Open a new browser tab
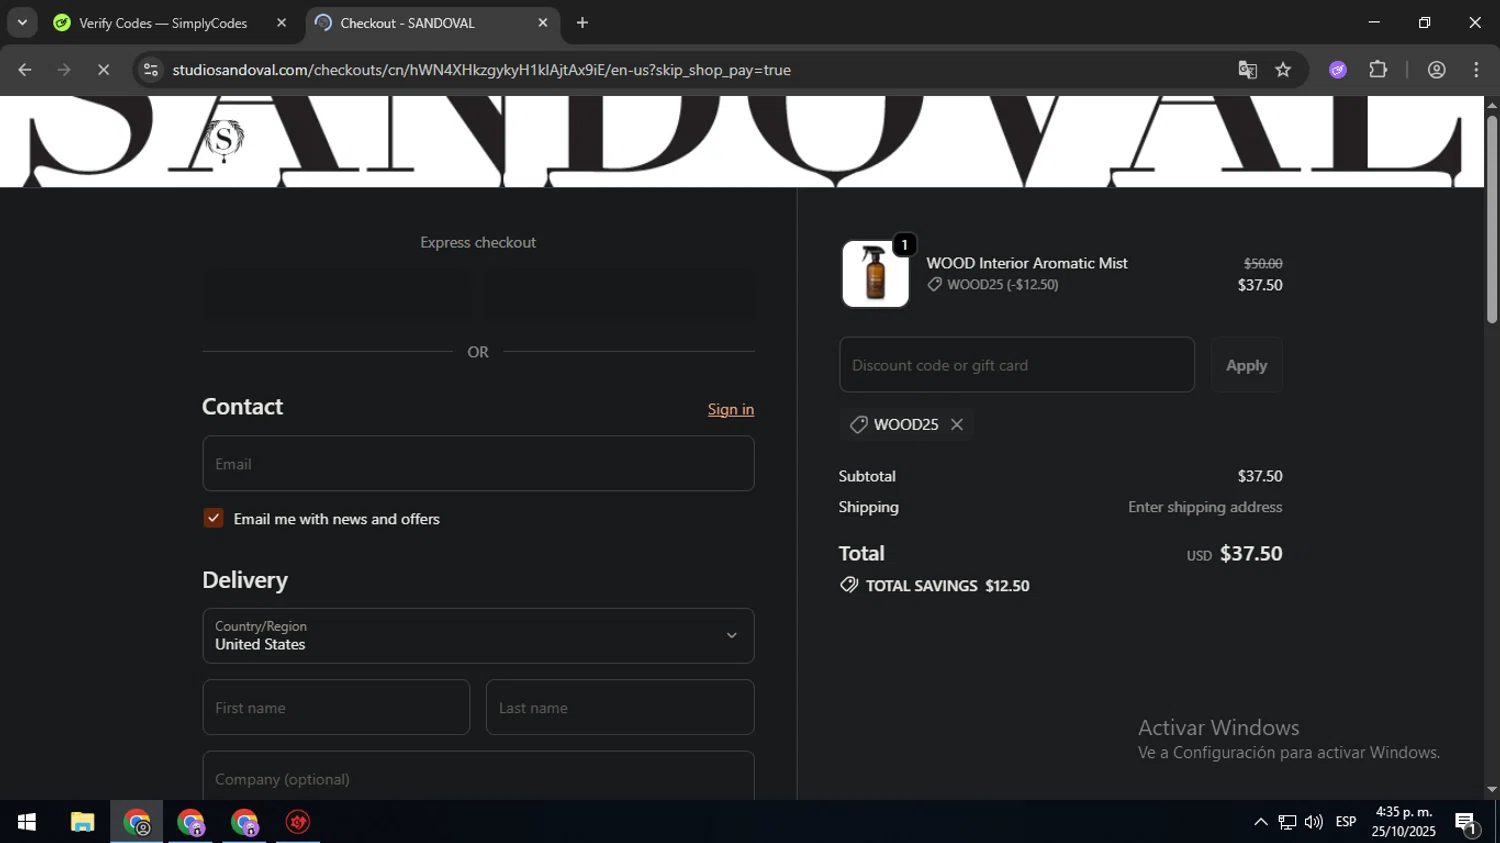Viewport: 1500px width, 843px height. tap(582, 22)
